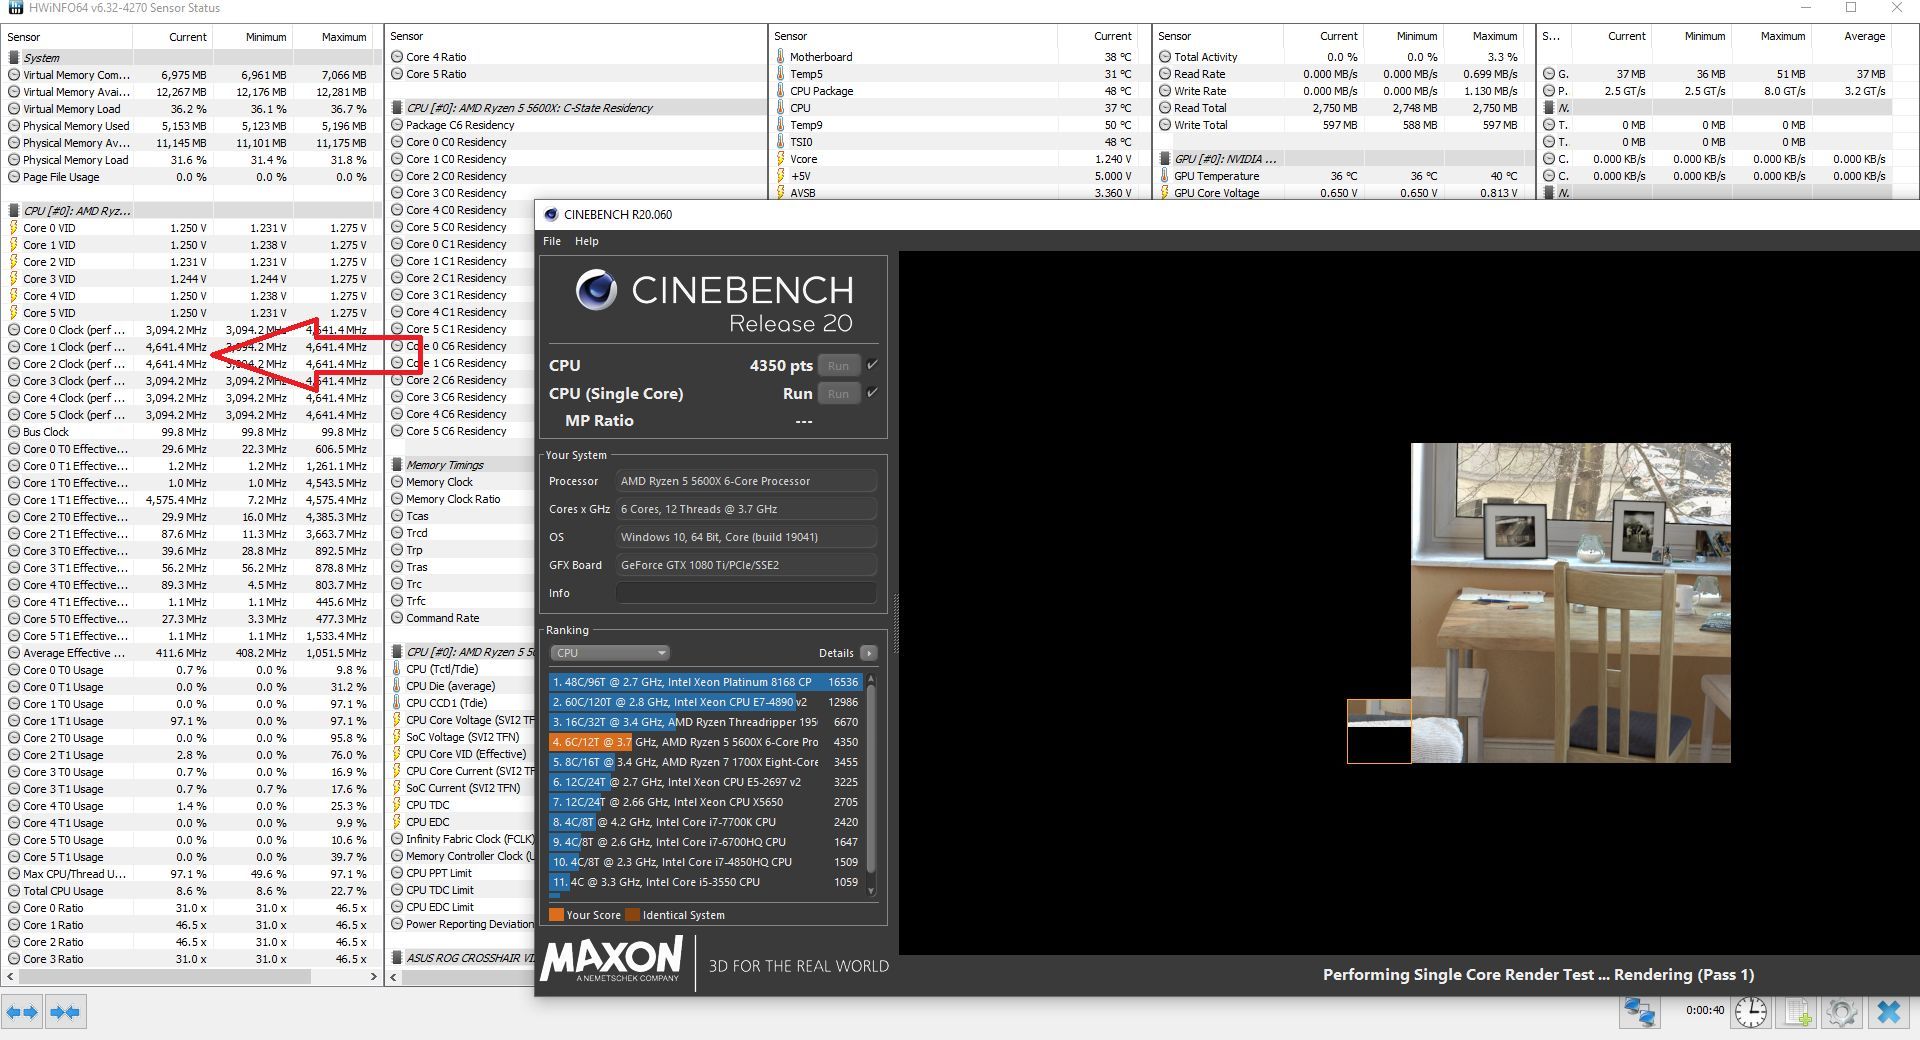Expand ranking Details arrow button
Image resolution: width=1920 pixels, height=1040 pixels.
[868, 653]
